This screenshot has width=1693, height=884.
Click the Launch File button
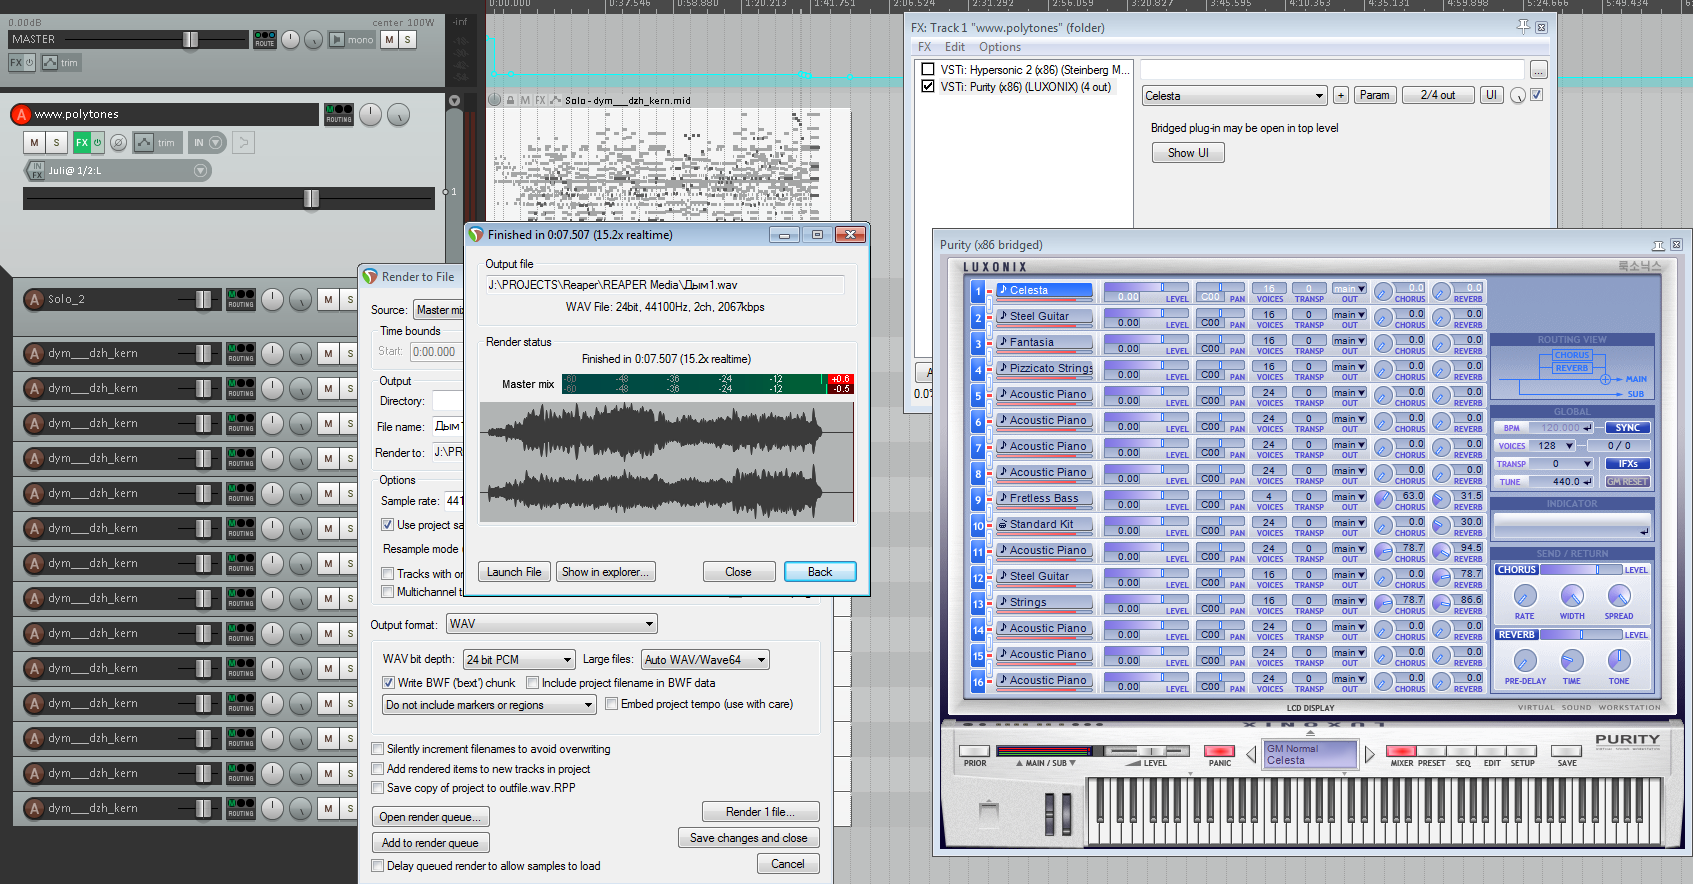pos(514,572)
